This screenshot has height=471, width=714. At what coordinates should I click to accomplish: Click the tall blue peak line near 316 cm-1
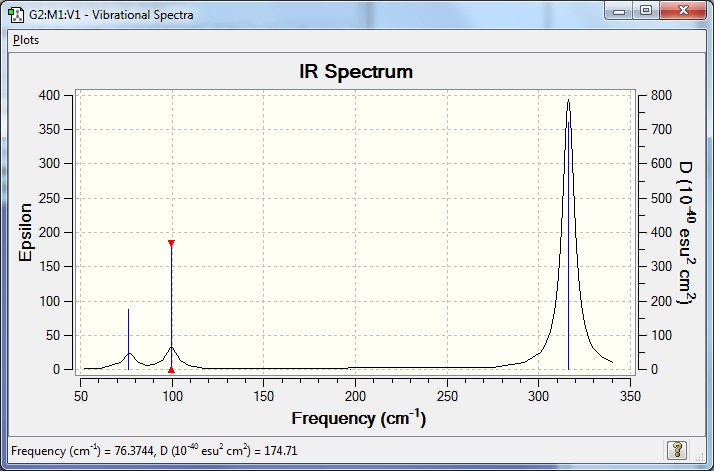point(568,246)
